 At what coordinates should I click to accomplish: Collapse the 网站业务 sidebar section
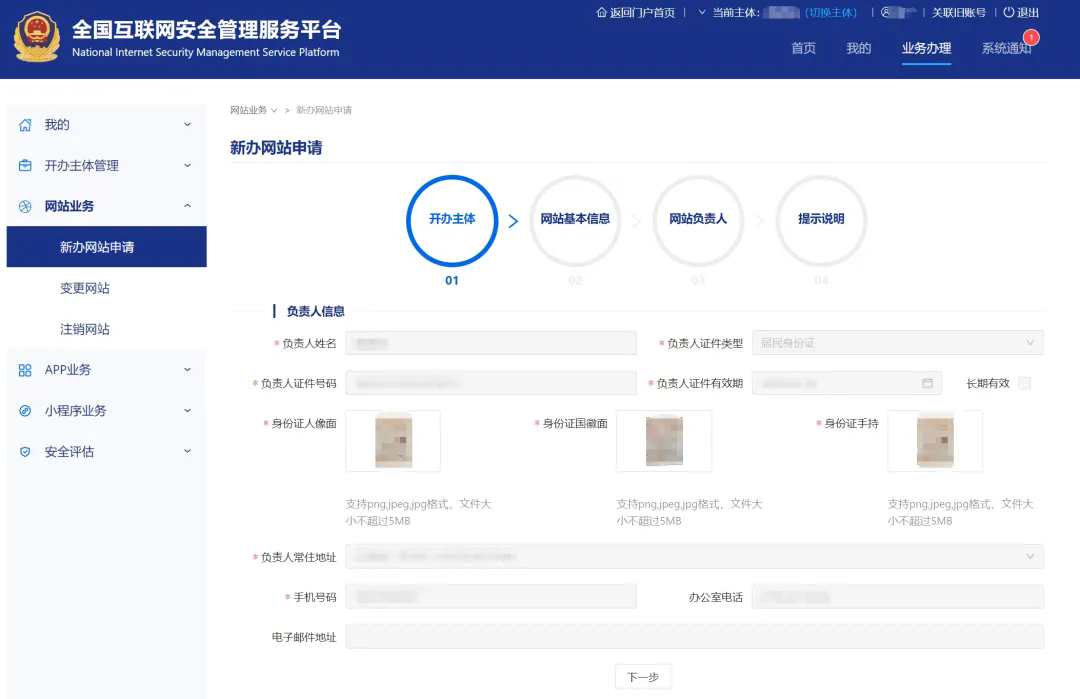point(187,206)
